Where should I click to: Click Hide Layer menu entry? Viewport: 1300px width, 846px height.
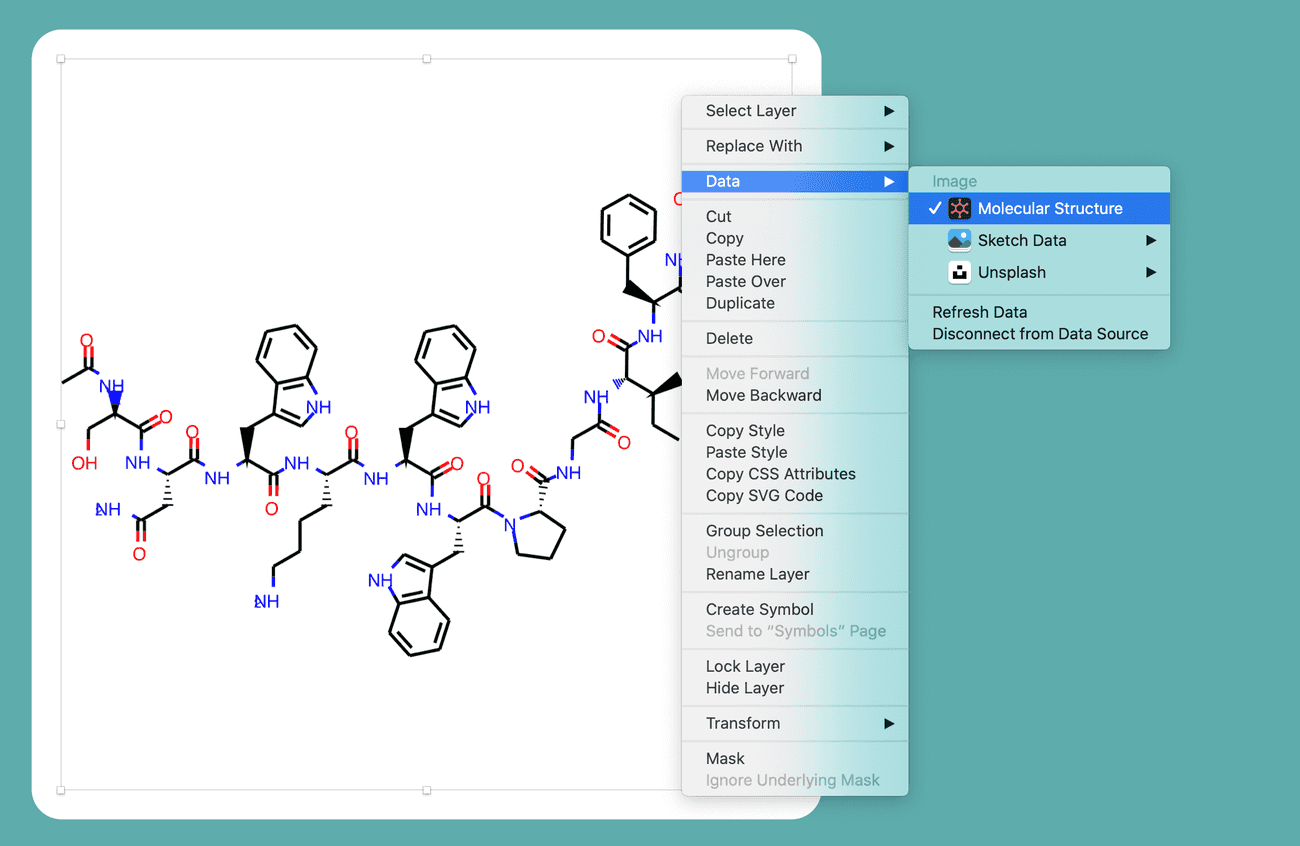744,688
